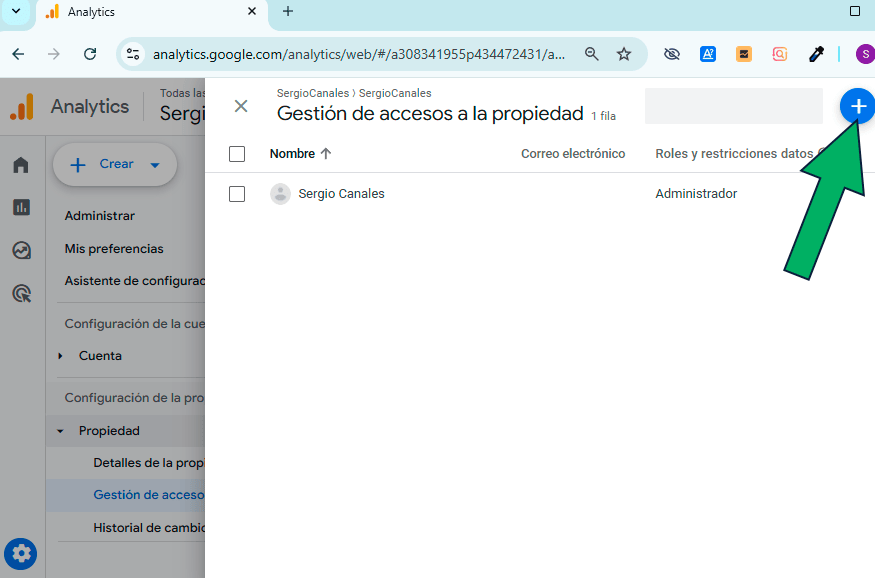Open the Advertising icon in sidebar
Viewport: 875px width, 578px height.
(21, 293)
